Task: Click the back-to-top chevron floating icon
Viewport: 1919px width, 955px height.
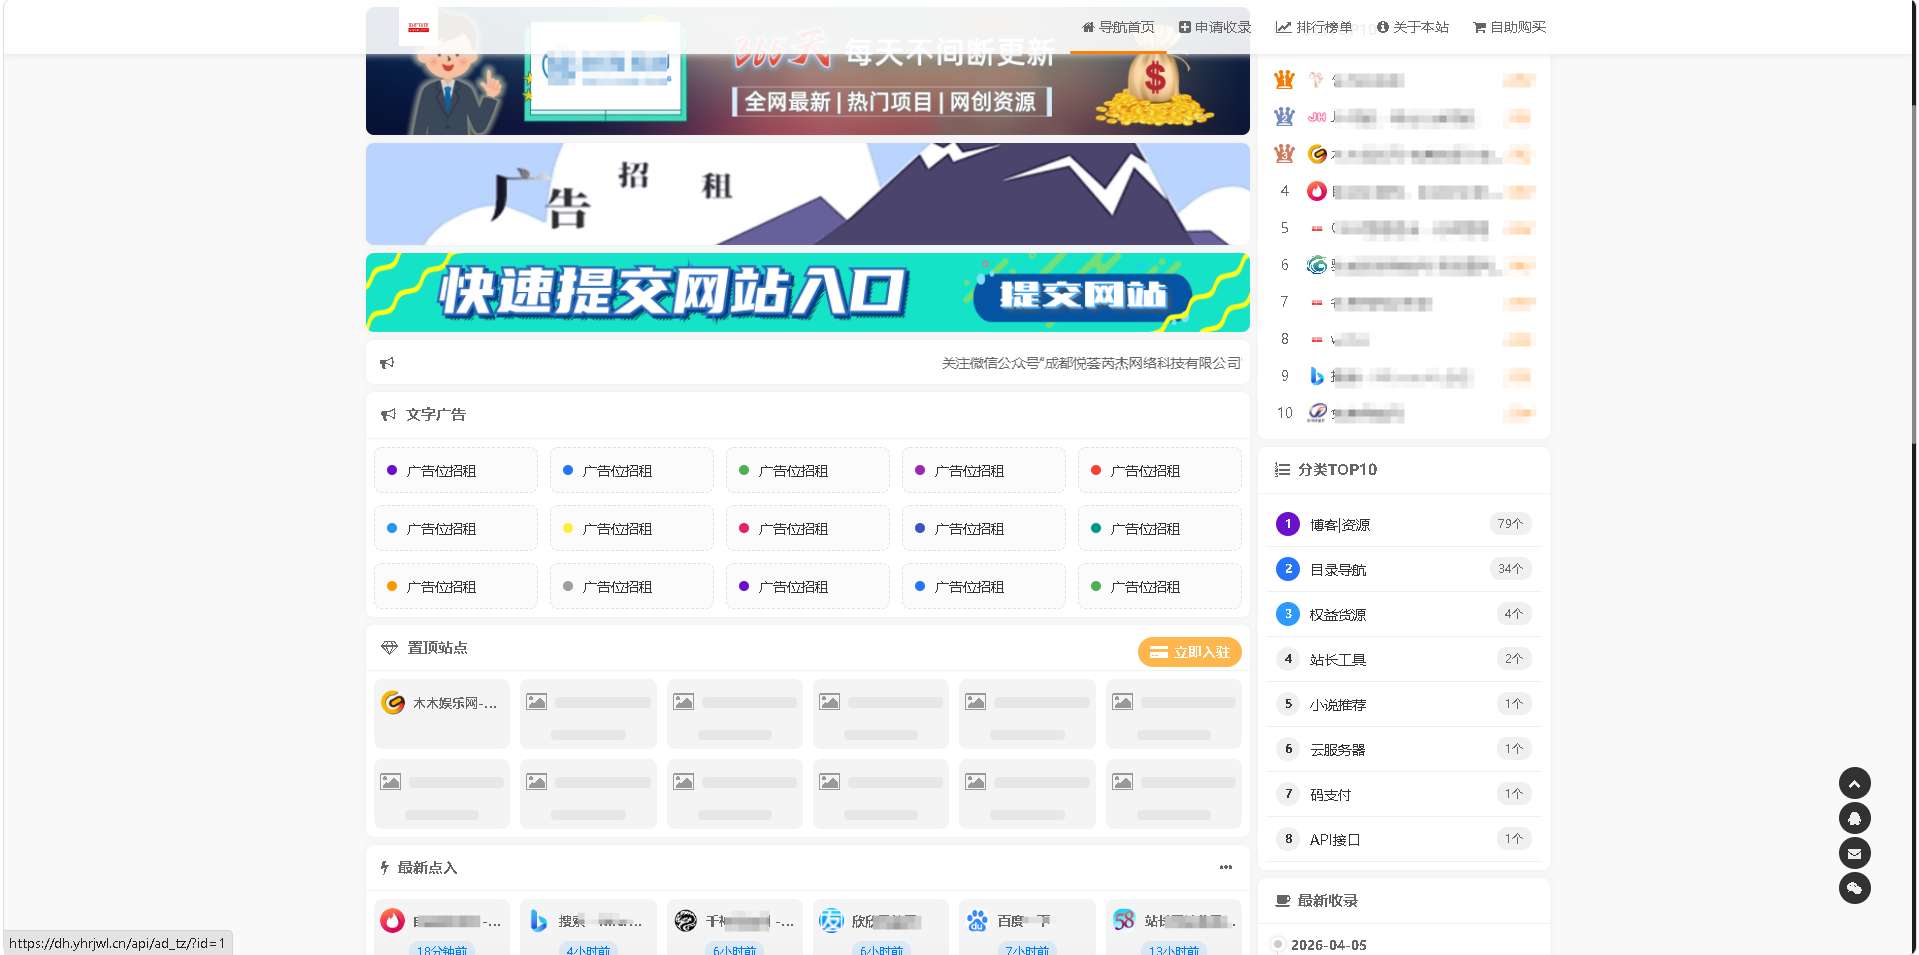Action: click(x=1855, y=783)
